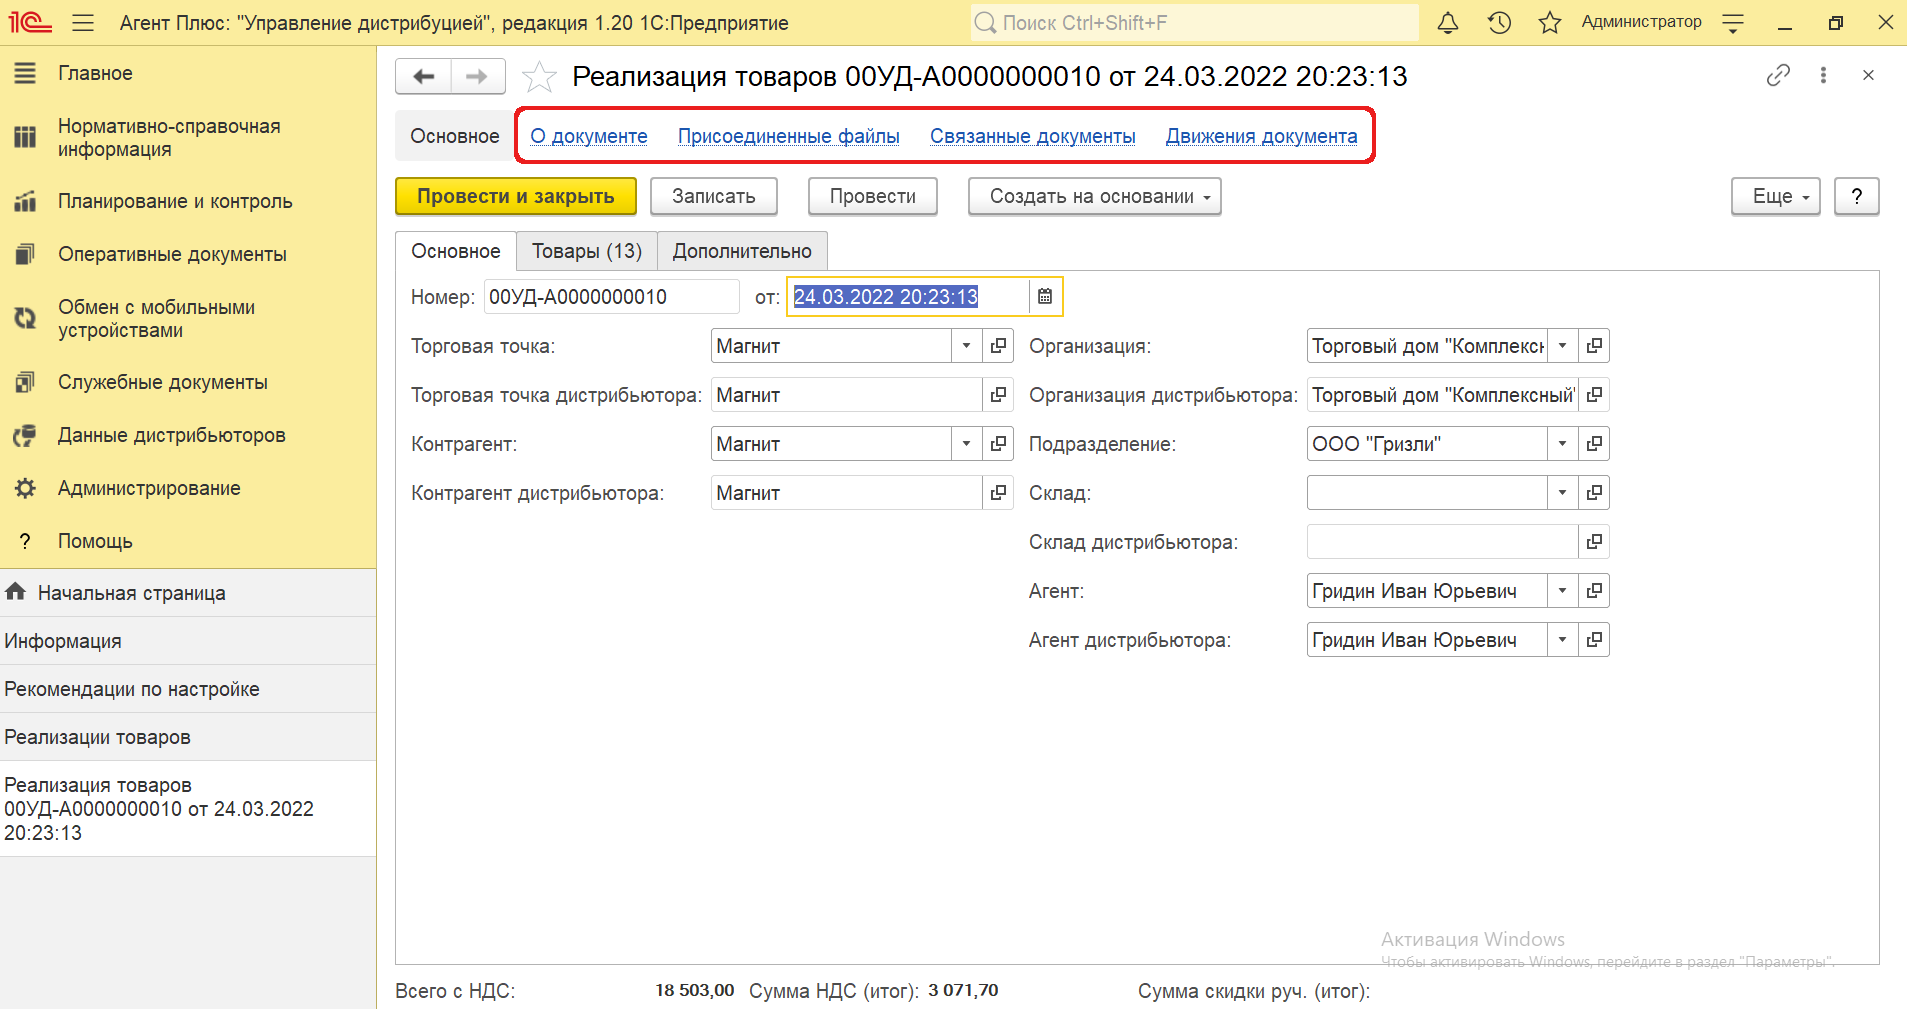Expand the Торговая точка dropdown
Viewport: 1907px width, 1009px height.
click(966, 346)
